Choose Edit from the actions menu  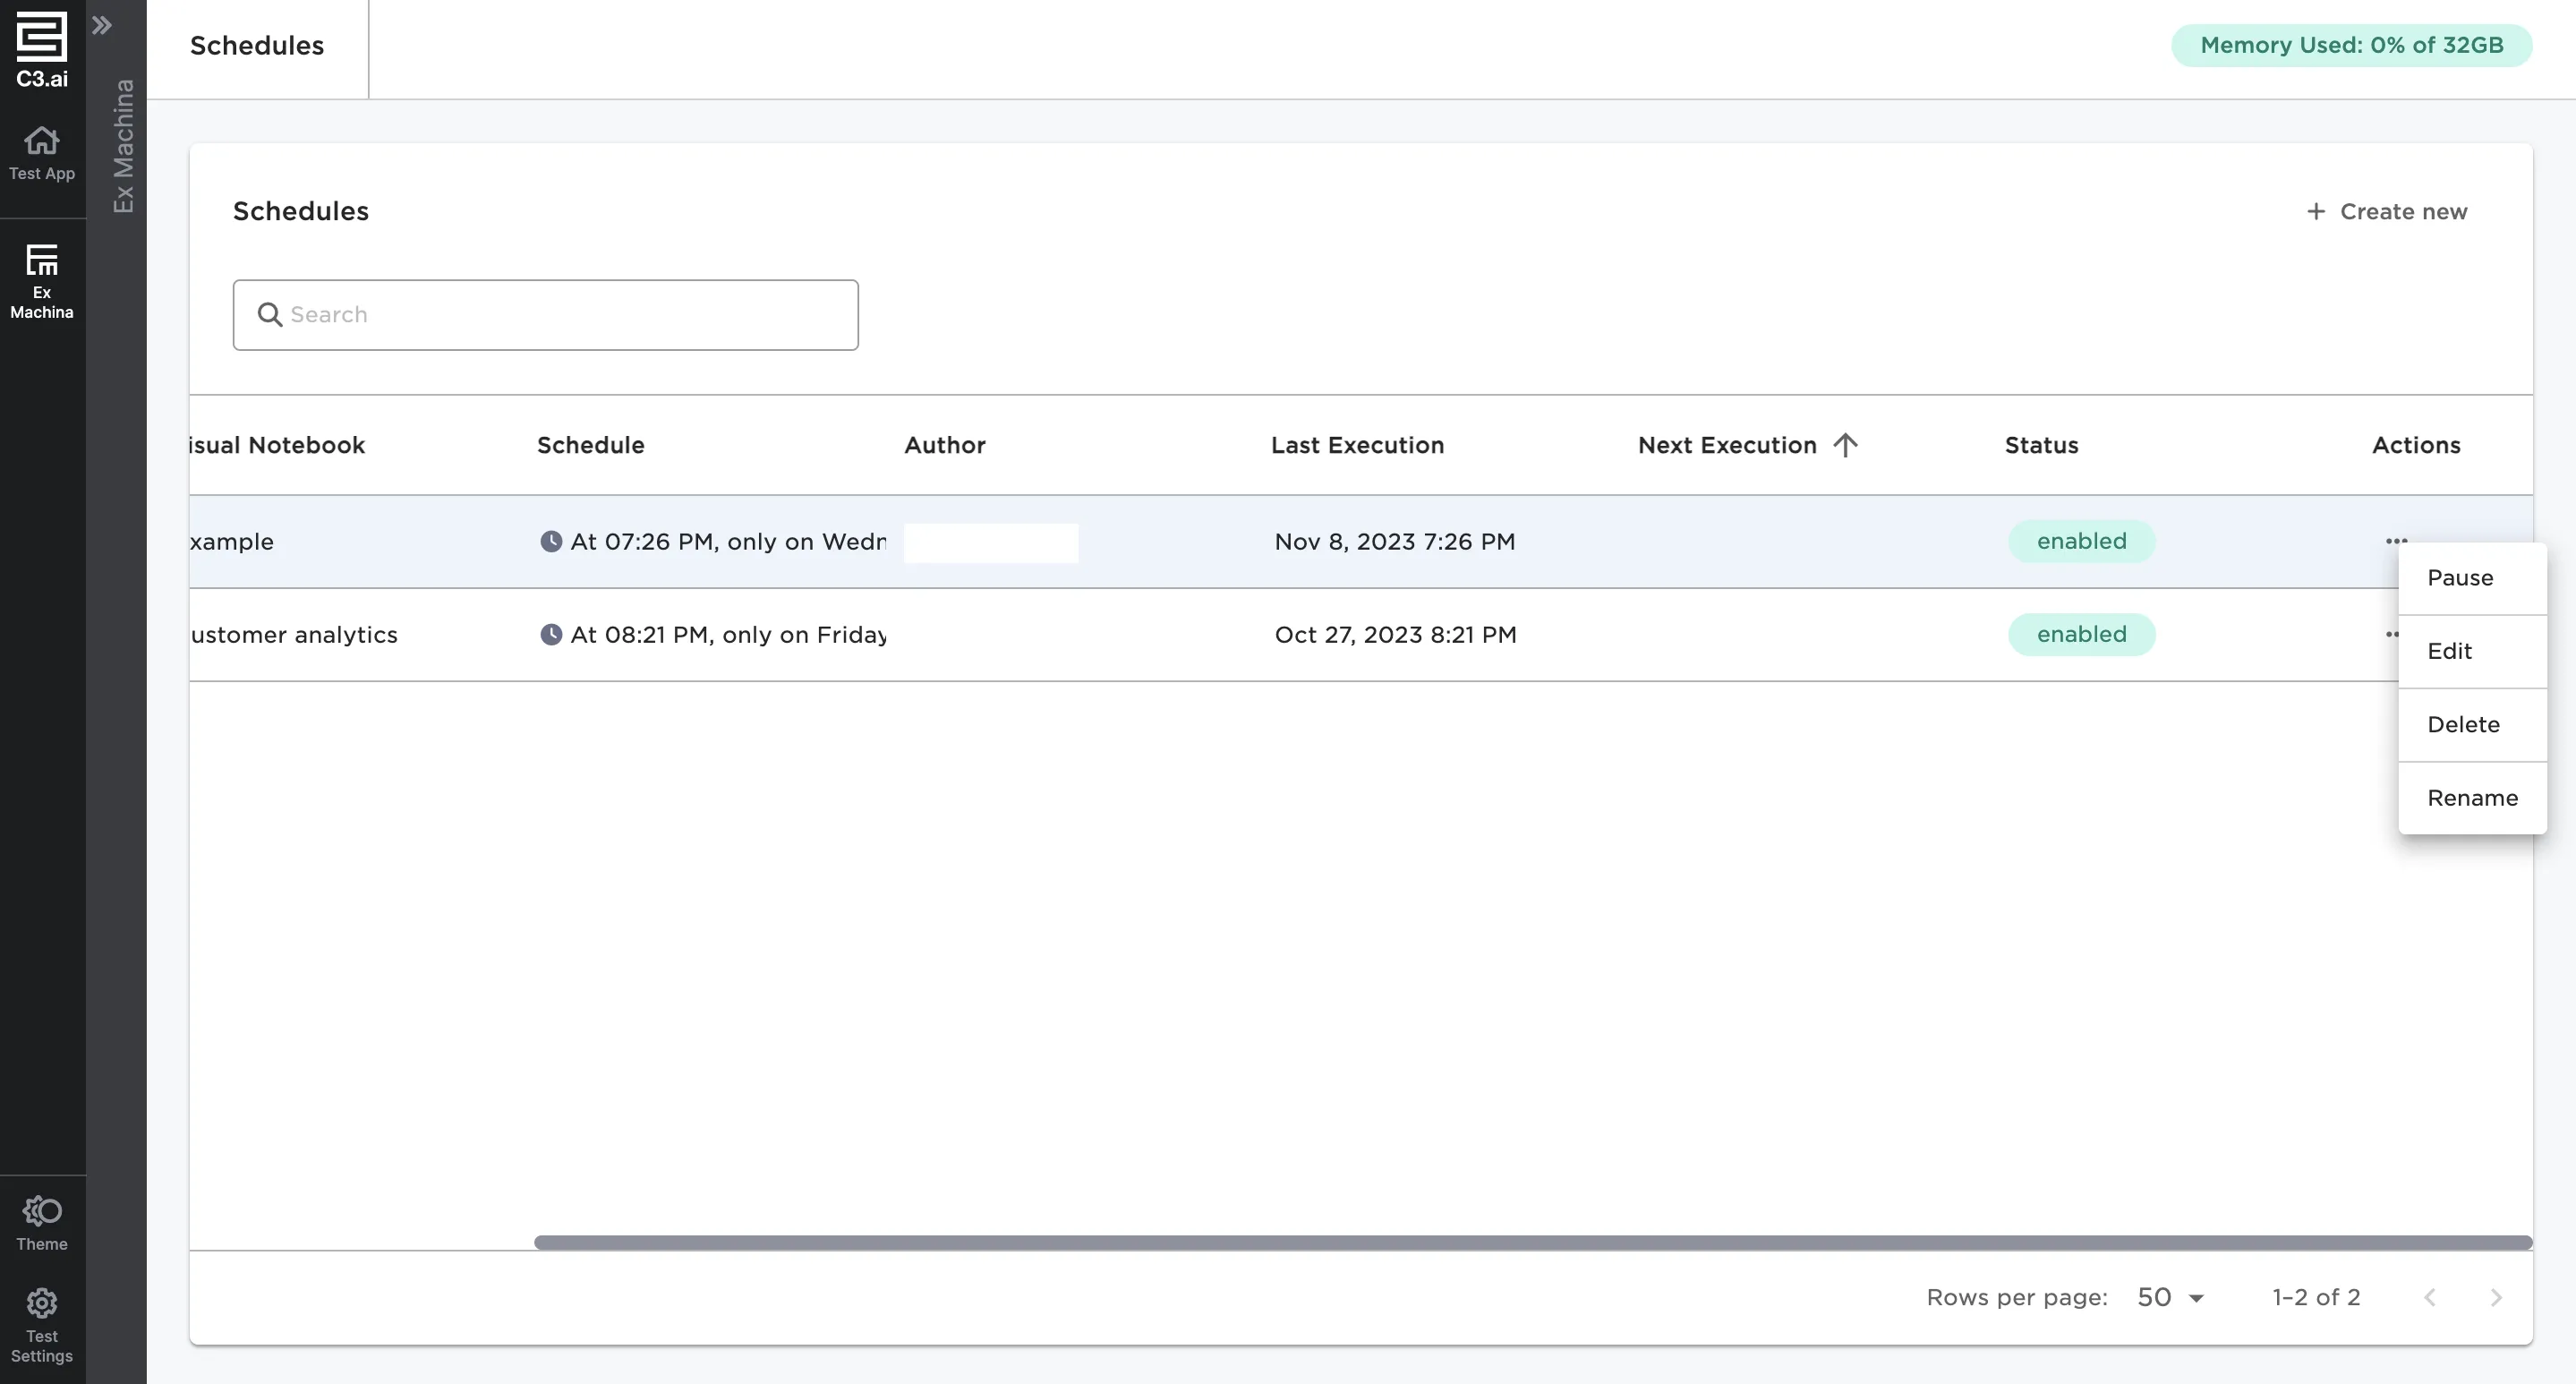[2449, 651]
